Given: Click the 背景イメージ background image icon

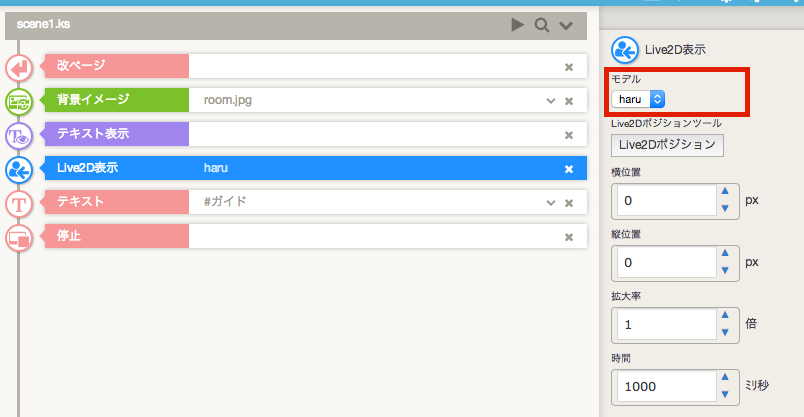Looking at the screenshot, I should click(x=19, y=101).
